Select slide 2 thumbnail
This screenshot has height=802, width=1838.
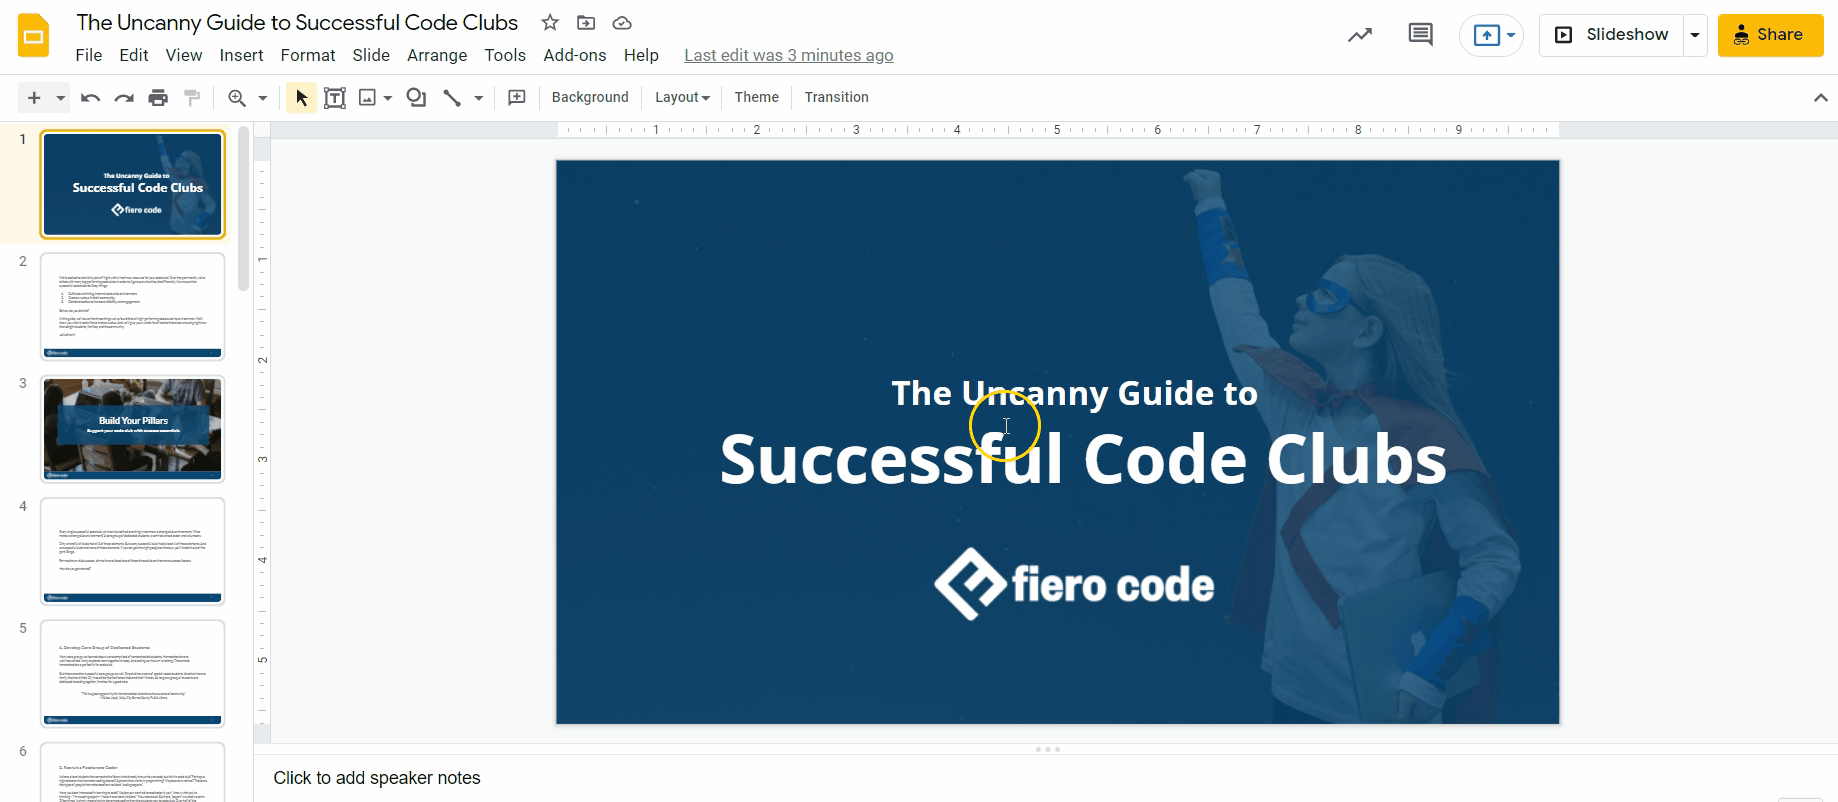133,306
